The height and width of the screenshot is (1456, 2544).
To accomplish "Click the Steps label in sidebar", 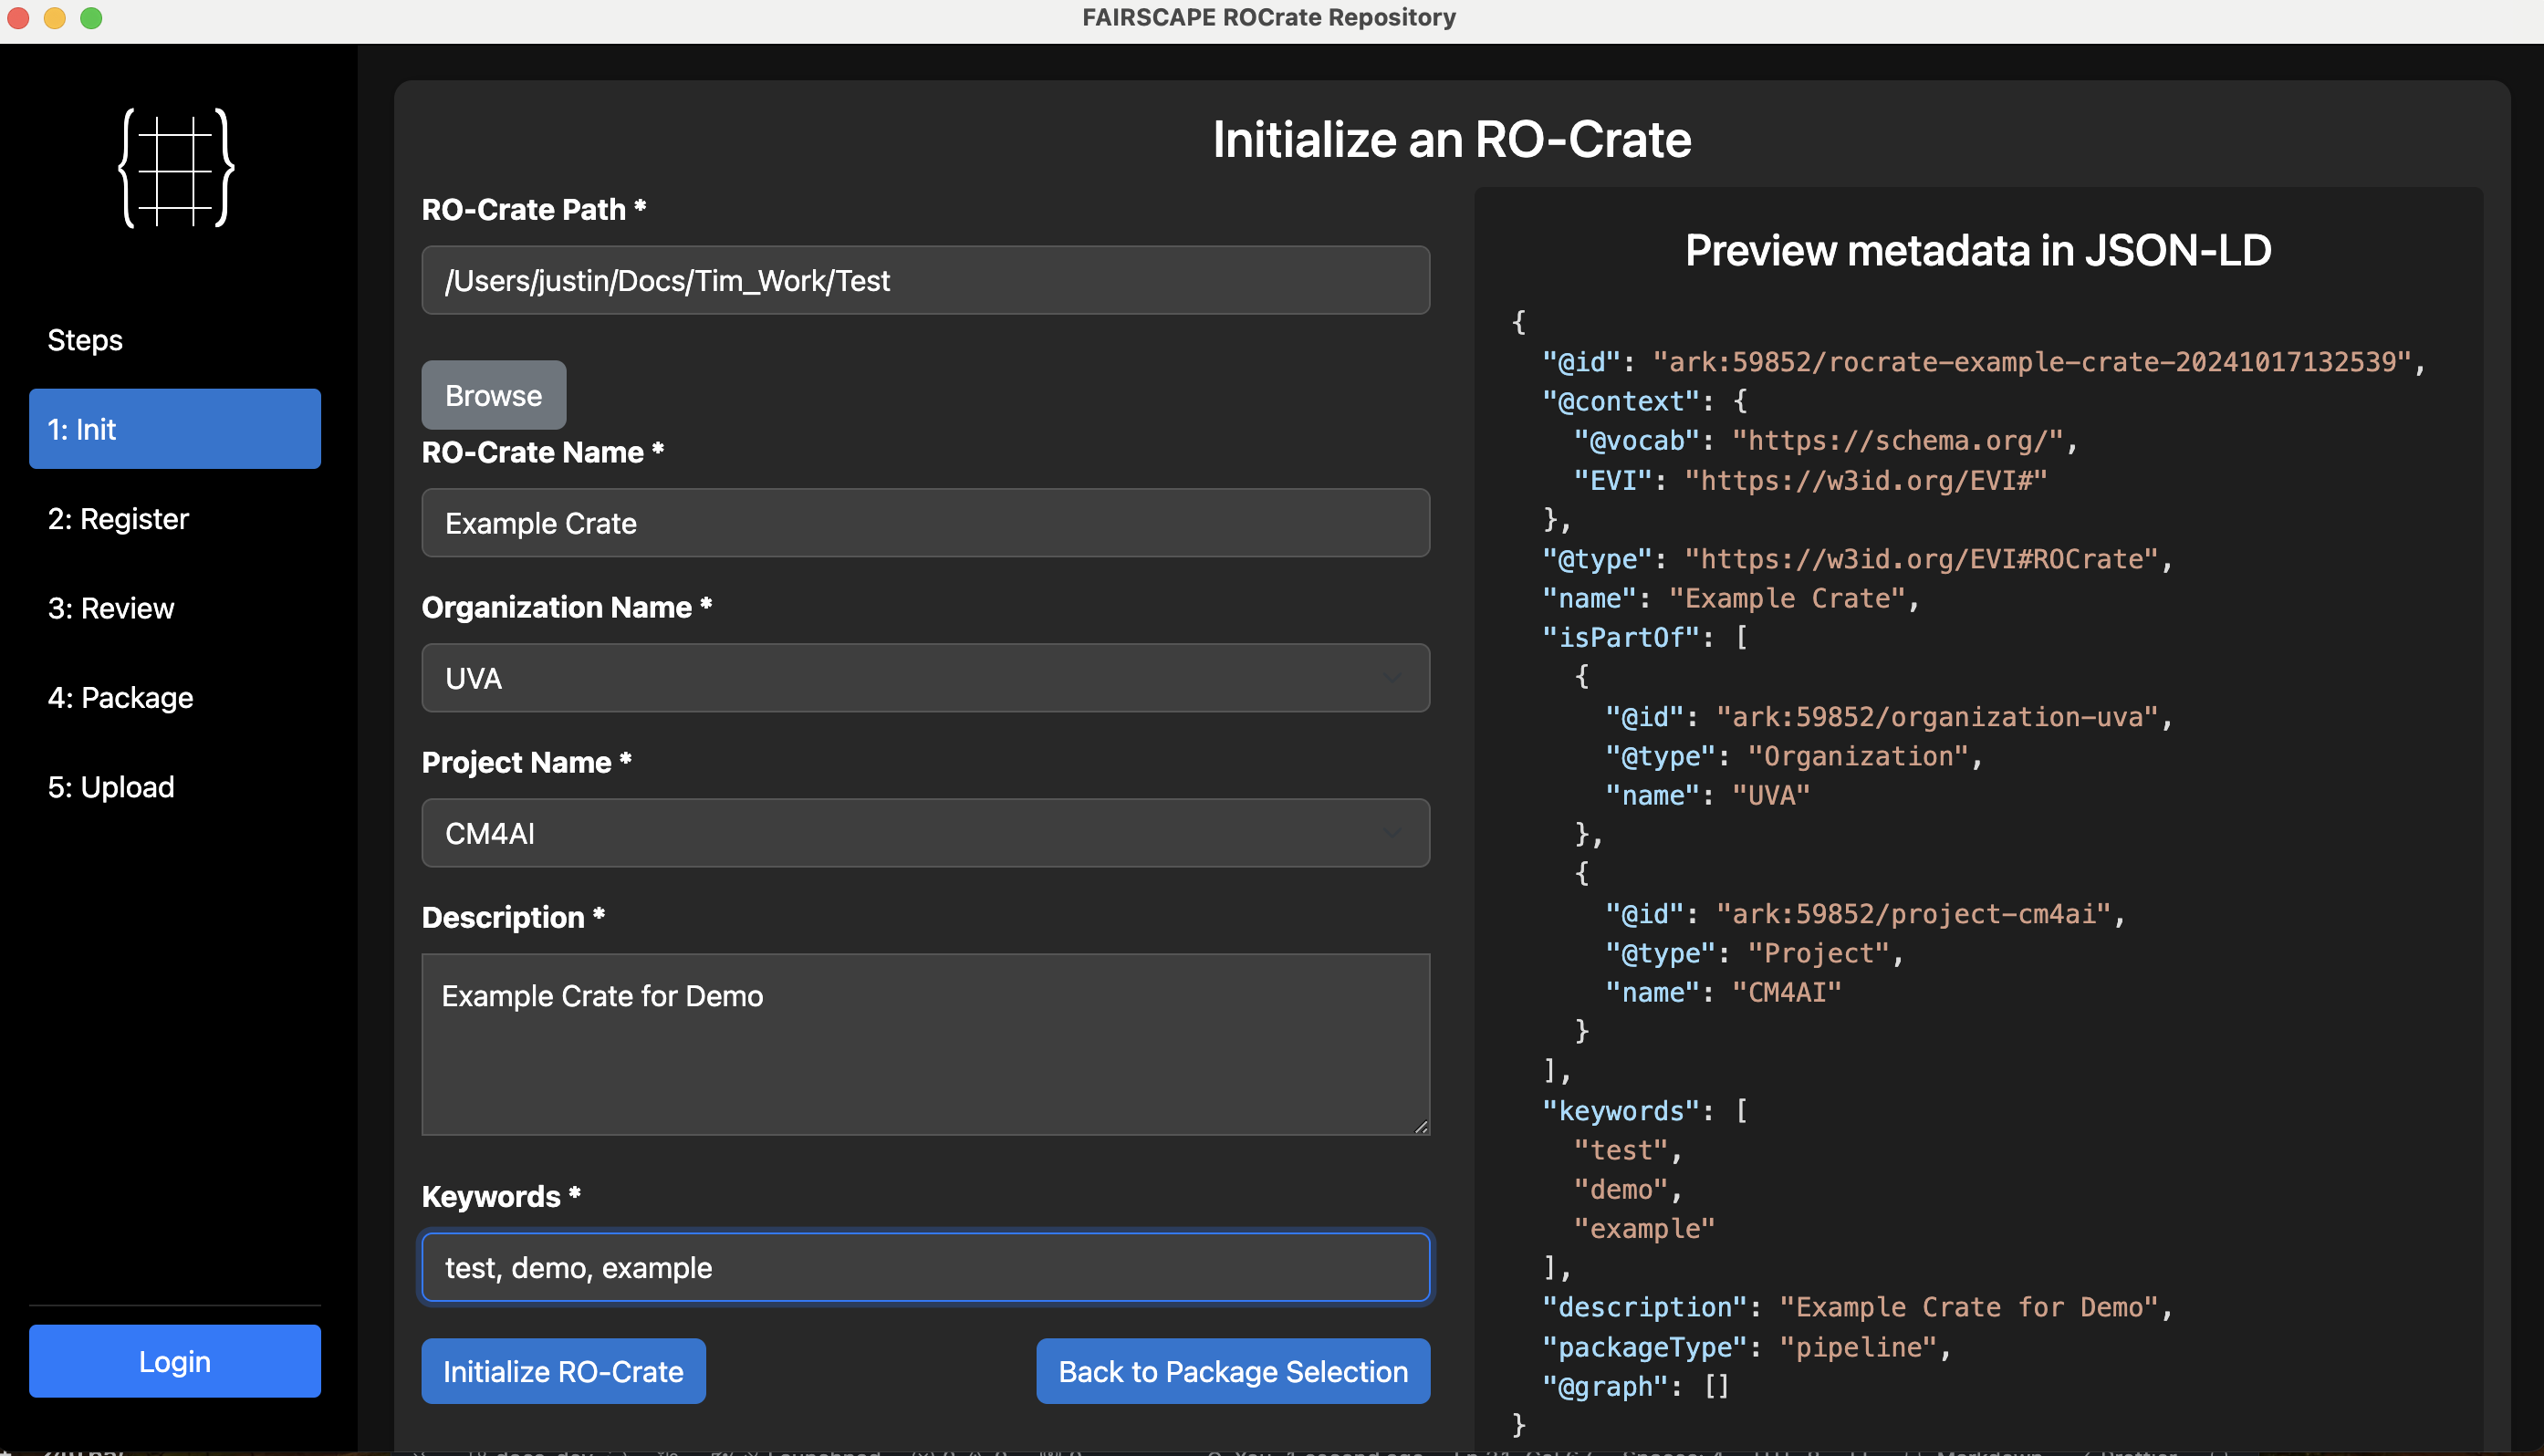I will tap(85, 340).
